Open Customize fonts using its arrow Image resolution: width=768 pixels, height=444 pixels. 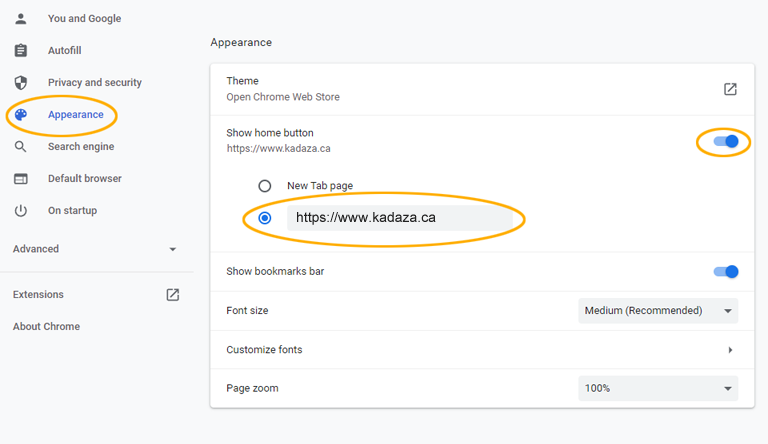coord(730,350)
